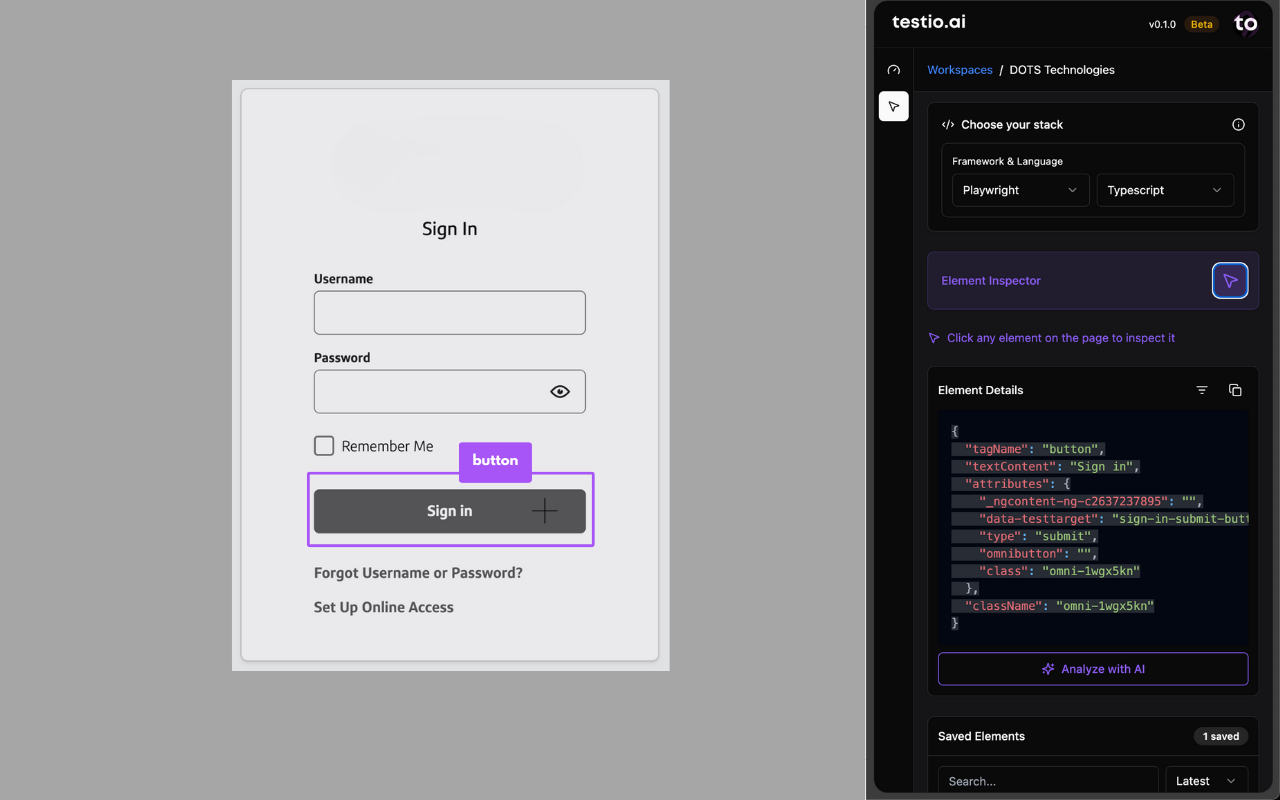Viewport: 1280px width, 800px height.
Task: Open the dashboard gauge icon in sidebar
Action: click(894, 70)
